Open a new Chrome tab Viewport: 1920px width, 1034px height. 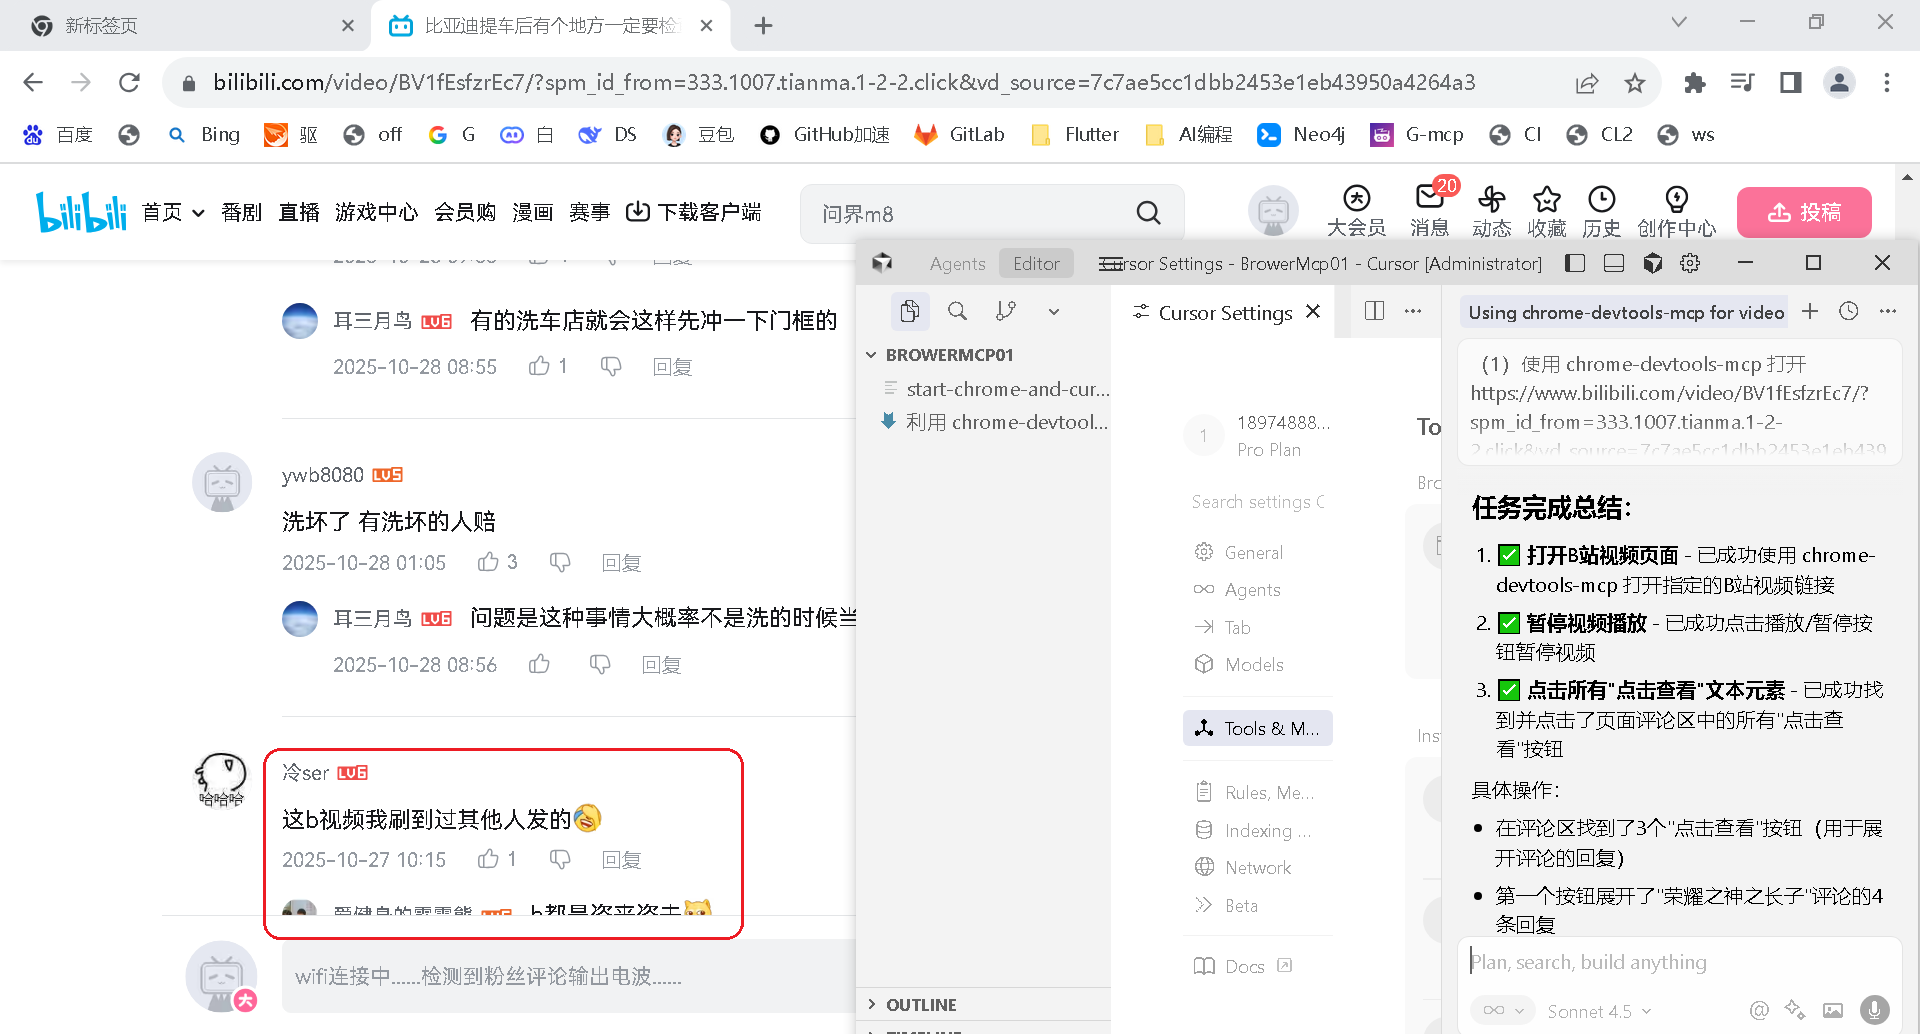tap(763, 26)
